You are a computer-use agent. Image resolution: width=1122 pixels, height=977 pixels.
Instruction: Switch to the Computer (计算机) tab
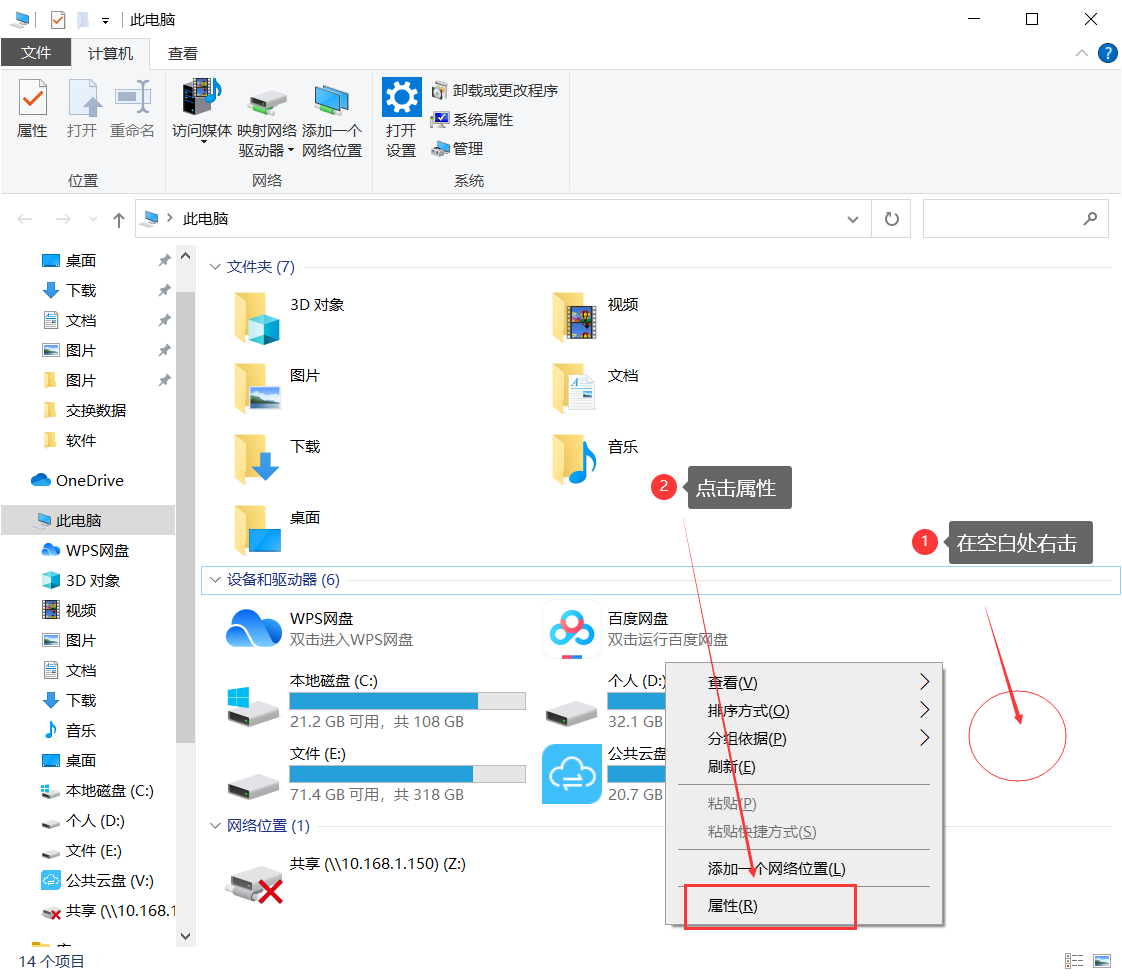coord(110,54)
